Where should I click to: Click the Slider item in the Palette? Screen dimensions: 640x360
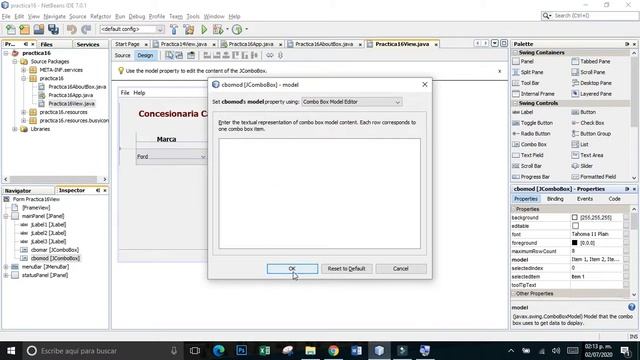click(582, 166)
